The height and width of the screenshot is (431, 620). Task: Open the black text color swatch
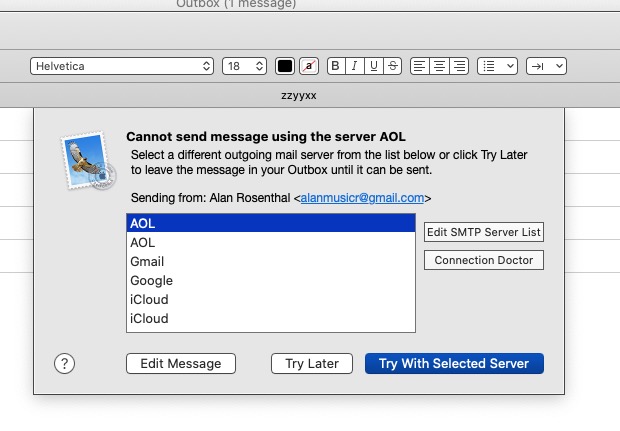(285, 66)
